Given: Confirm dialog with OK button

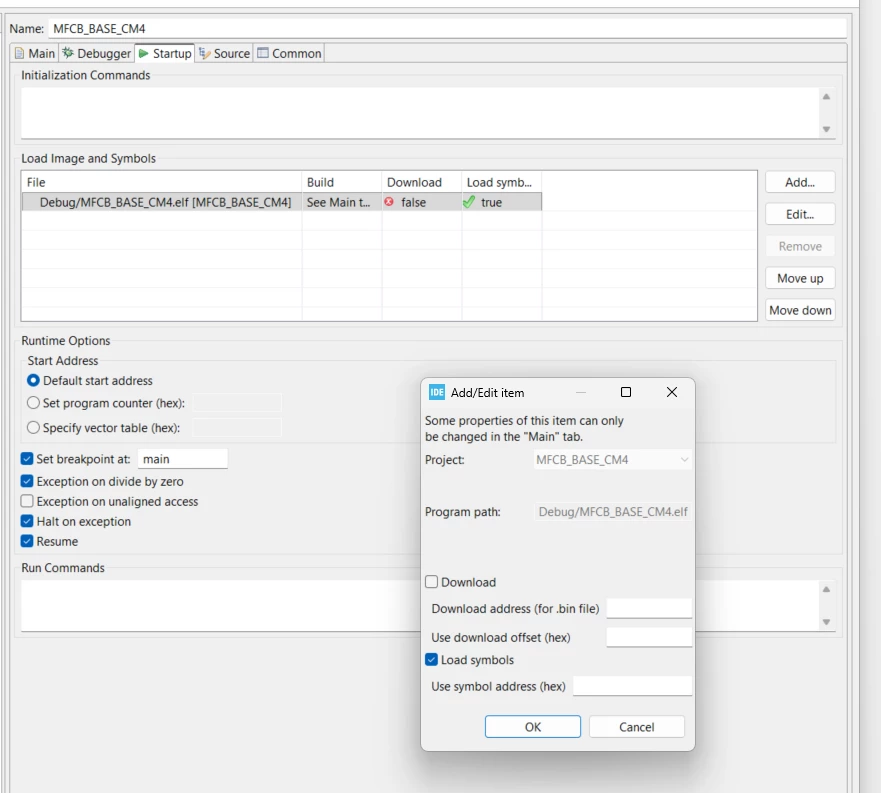Looking at the screenshot, I should [533, 727].
